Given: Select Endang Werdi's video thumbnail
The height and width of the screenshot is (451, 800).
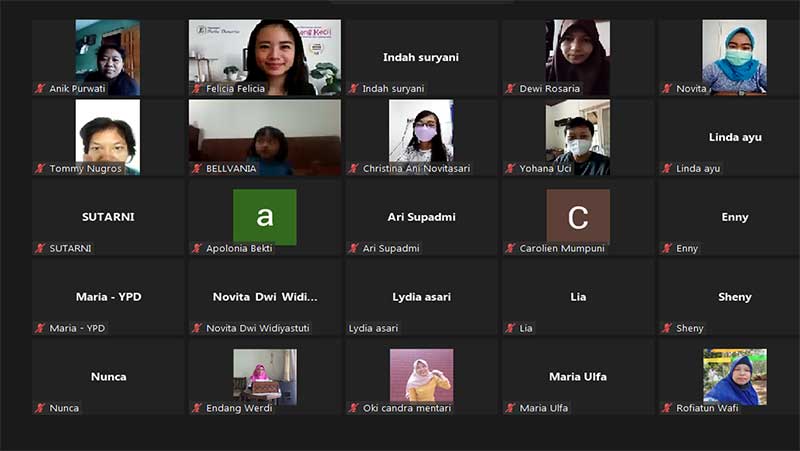Looking at the screenshot, I should pos(265,377).
